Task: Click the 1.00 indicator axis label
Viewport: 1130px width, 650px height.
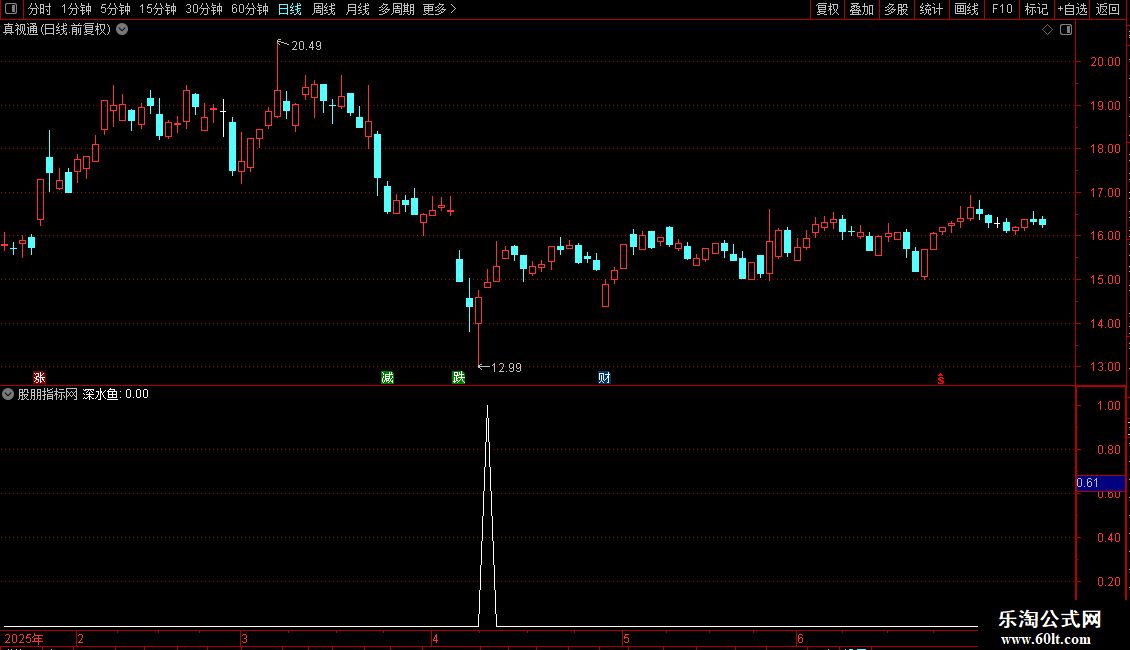Action: click(1108, 406)
